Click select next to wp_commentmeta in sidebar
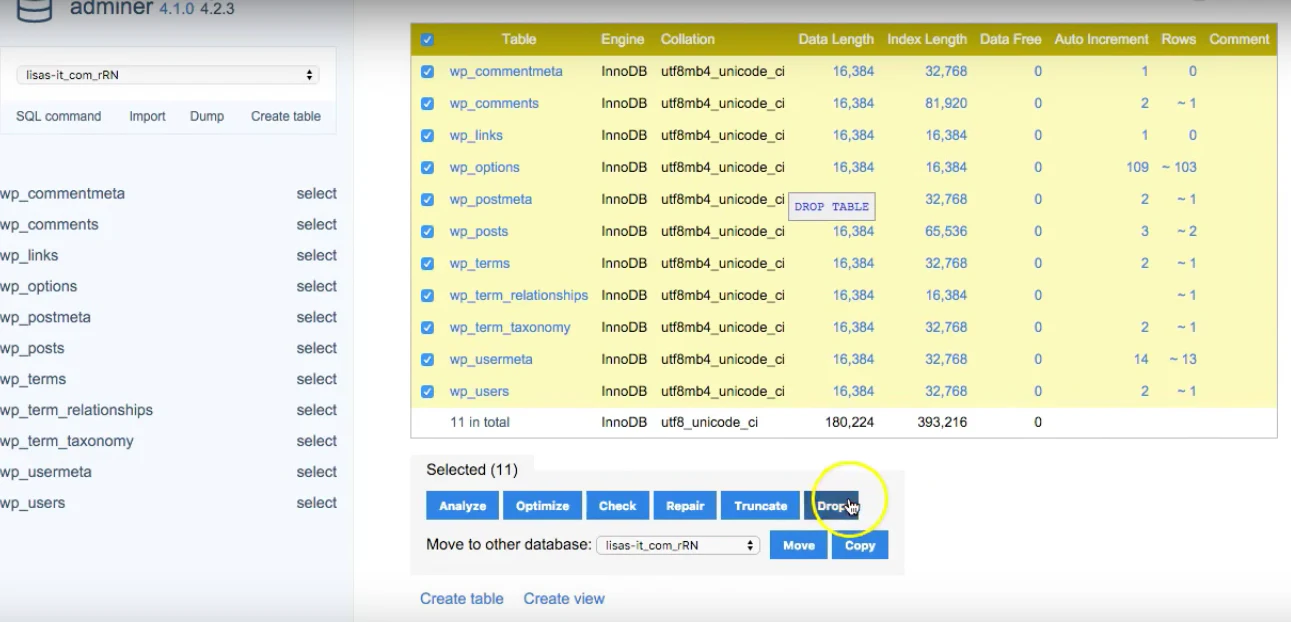 click(317, 194)
